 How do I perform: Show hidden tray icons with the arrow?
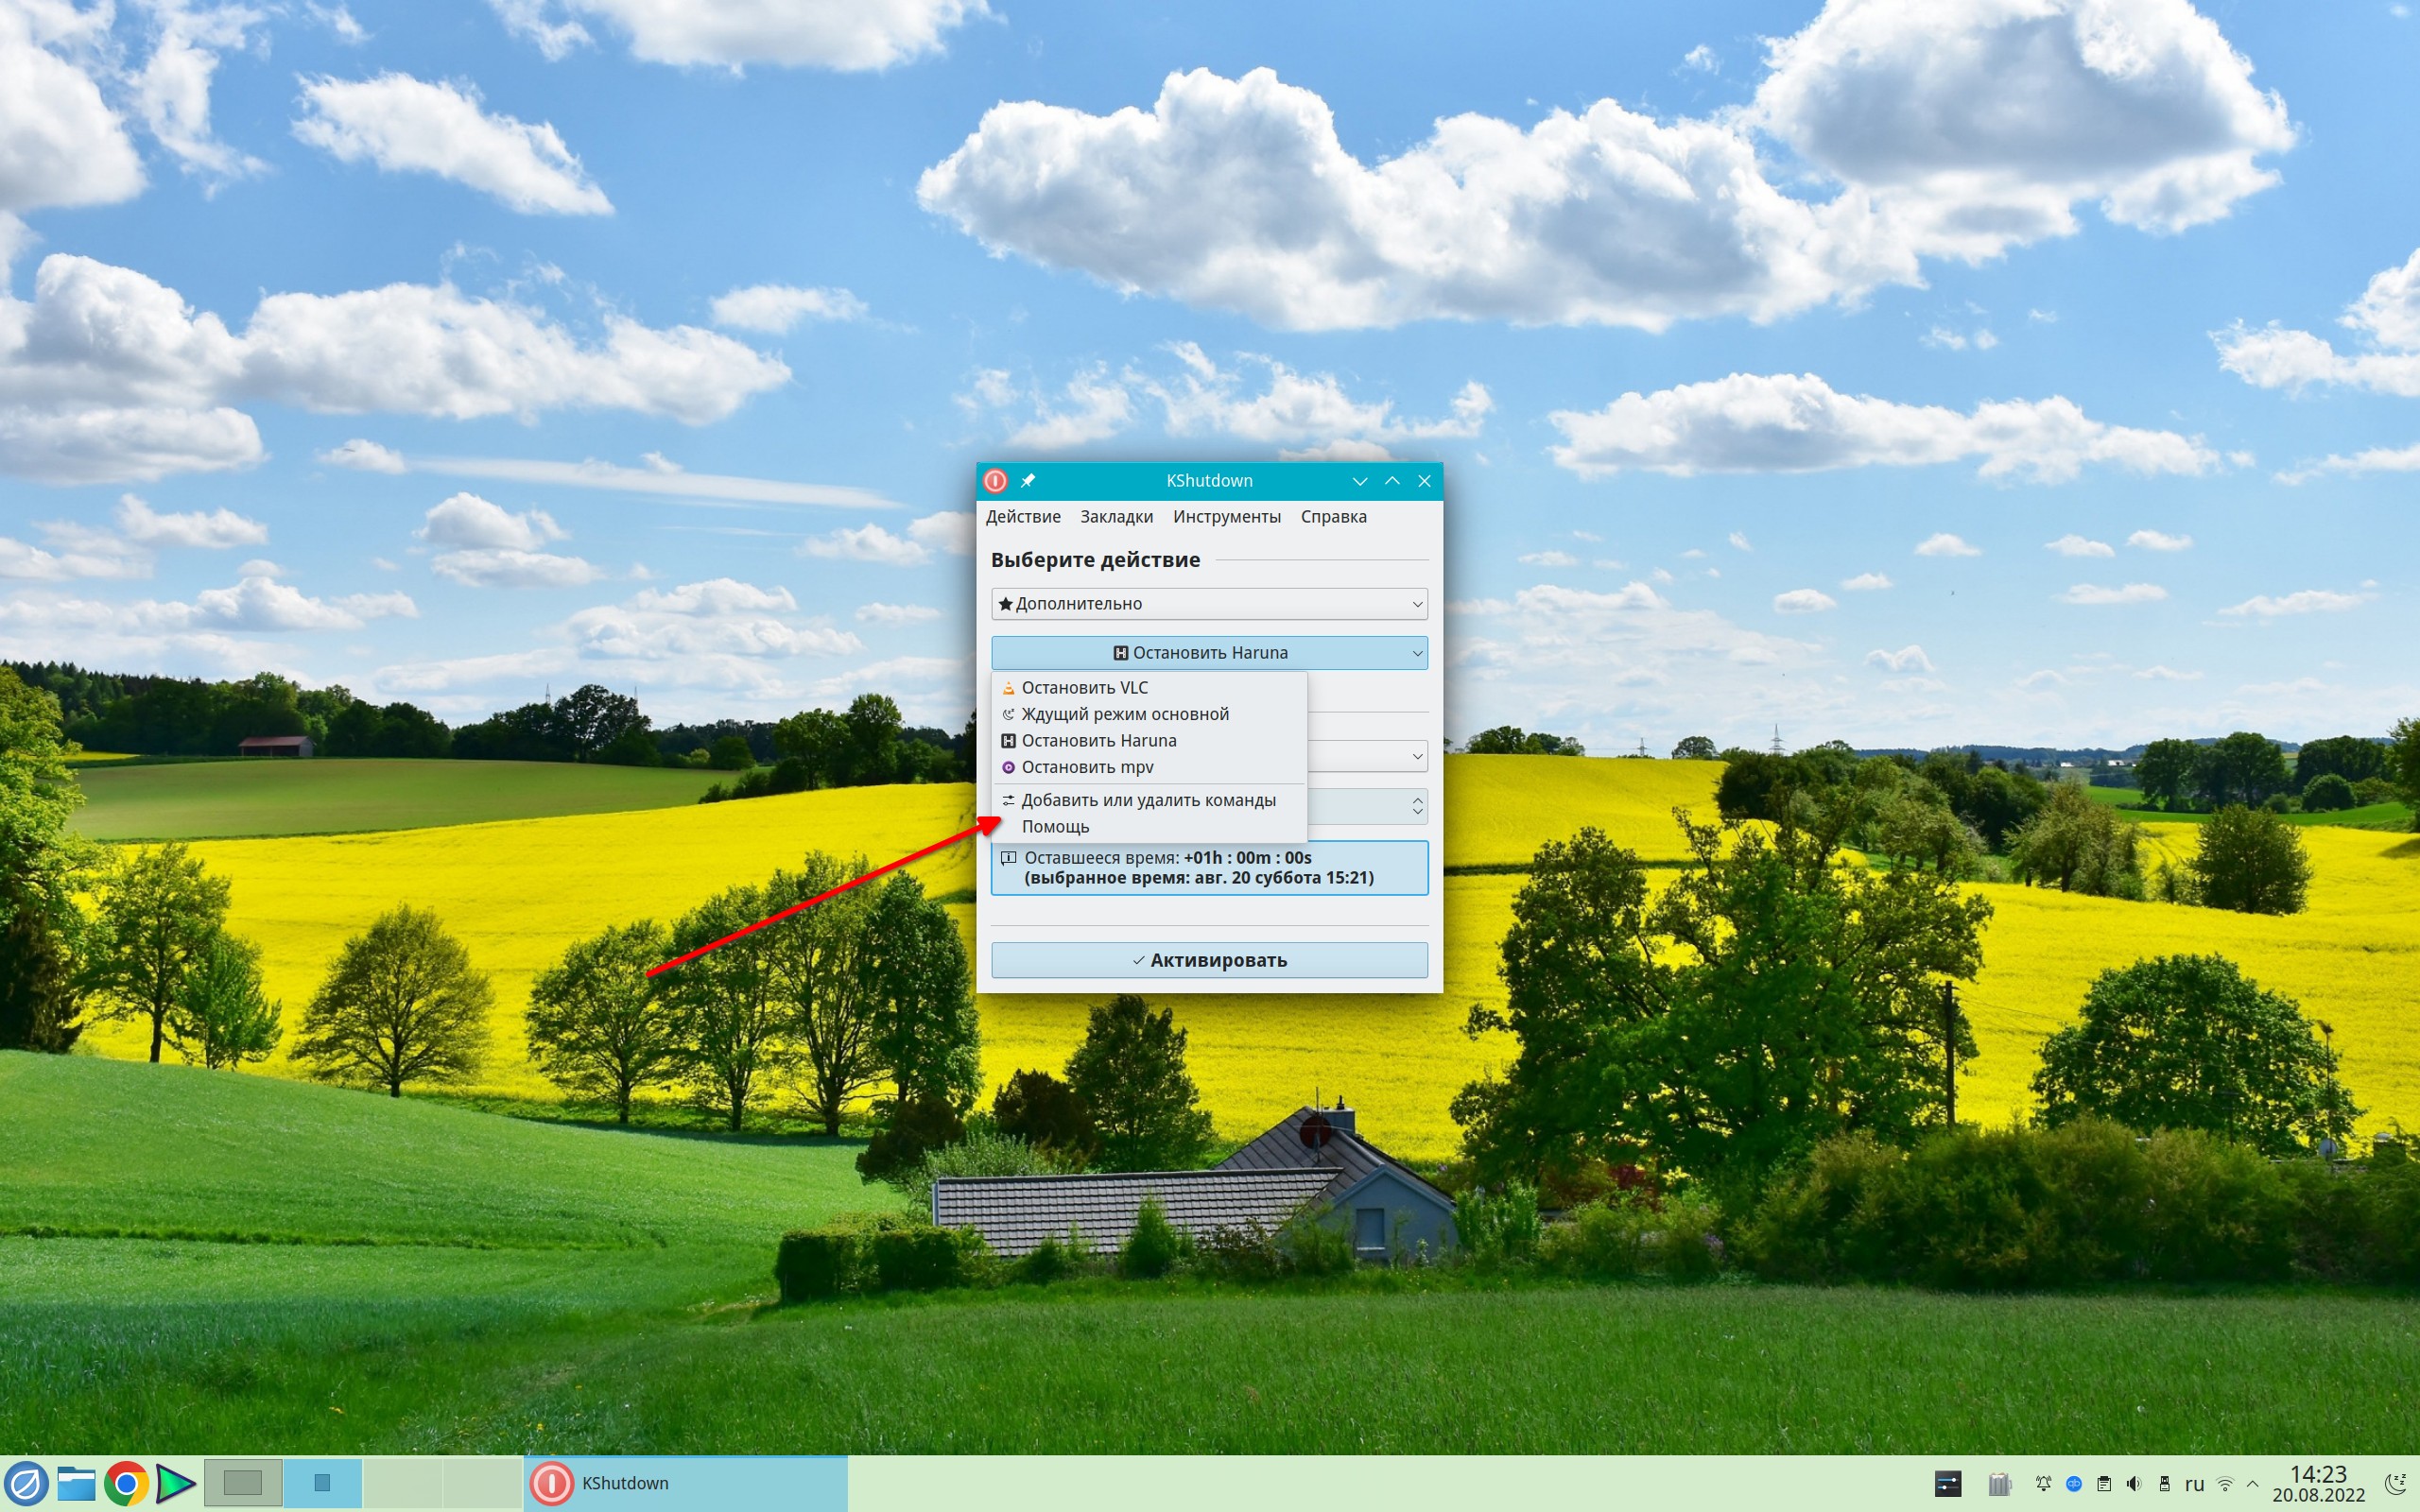click(2252, 1484)
